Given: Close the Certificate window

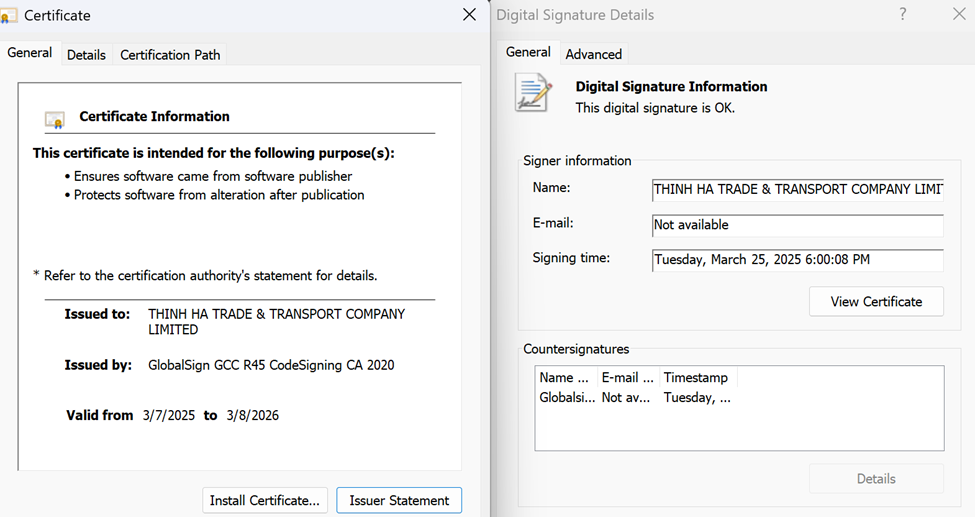Looking at the screenshot, I should [469, 14].
